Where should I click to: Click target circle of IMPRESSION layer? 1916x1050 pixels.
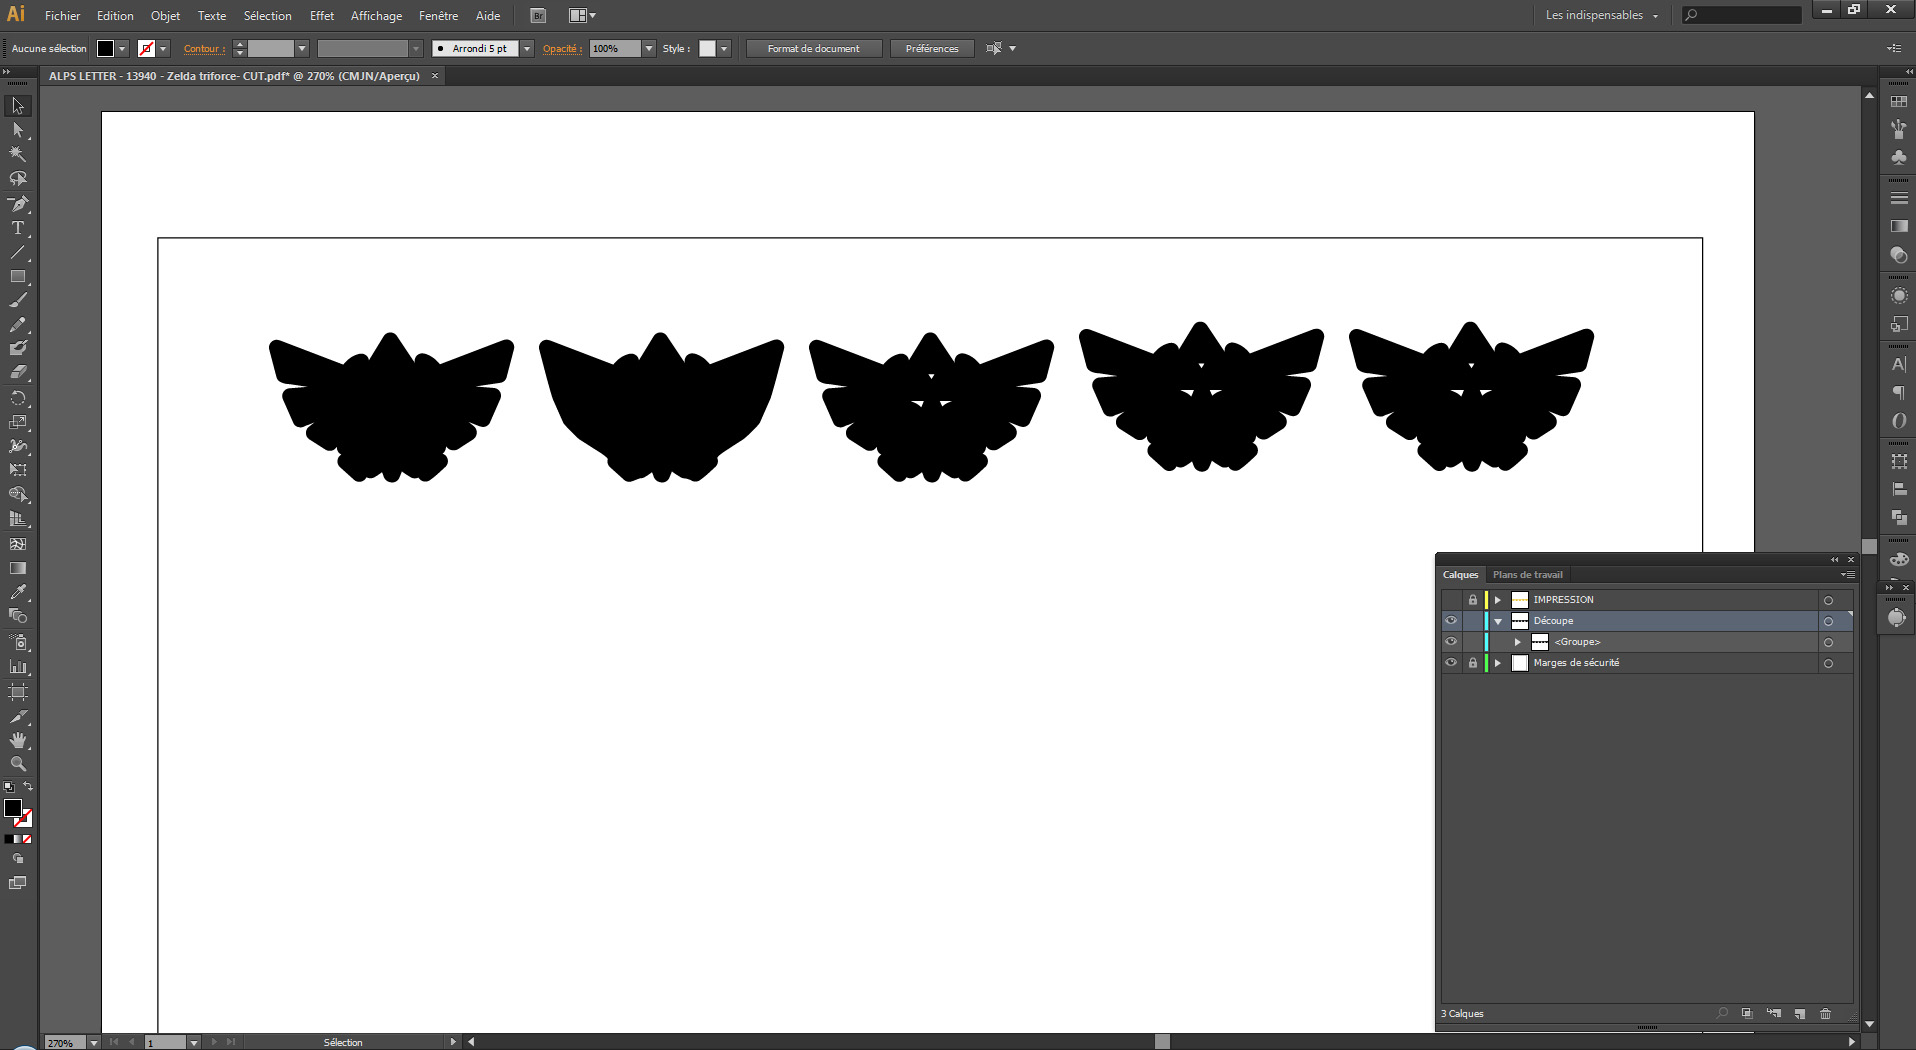[x=1828, y=600]
